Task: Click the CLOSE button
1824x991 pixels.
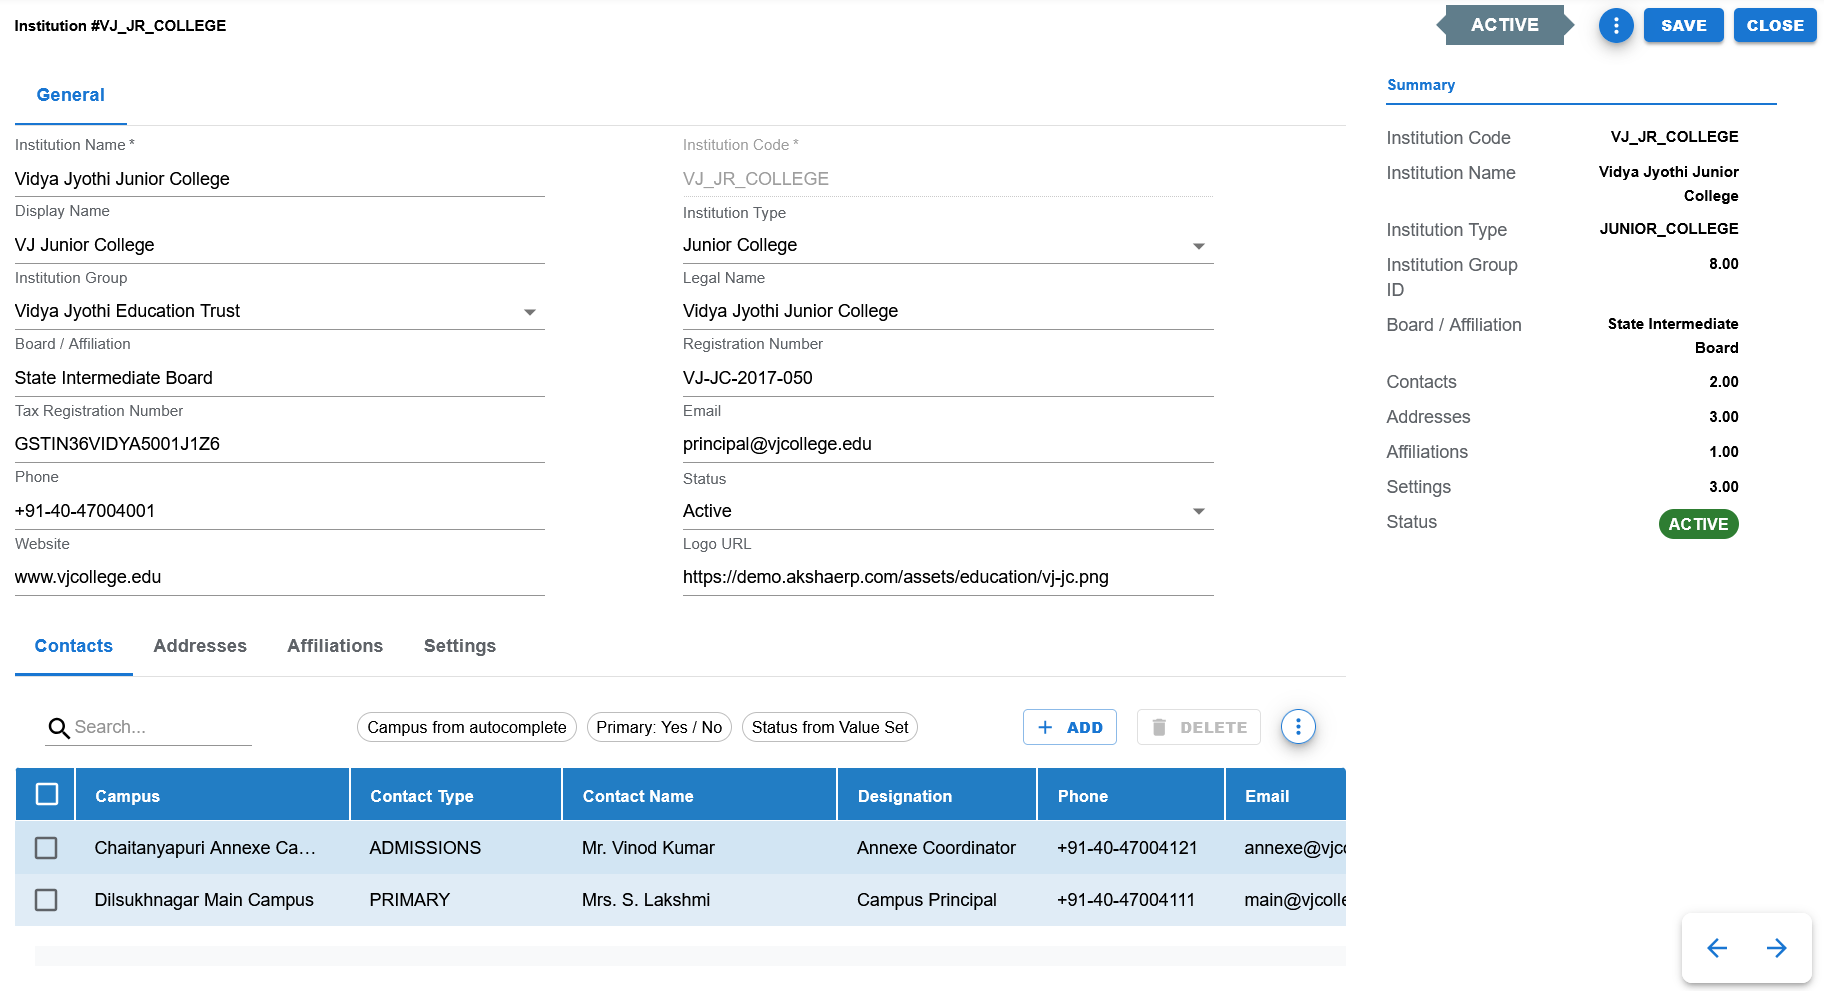Action: pyautogui.click(x=1775, y=26)
